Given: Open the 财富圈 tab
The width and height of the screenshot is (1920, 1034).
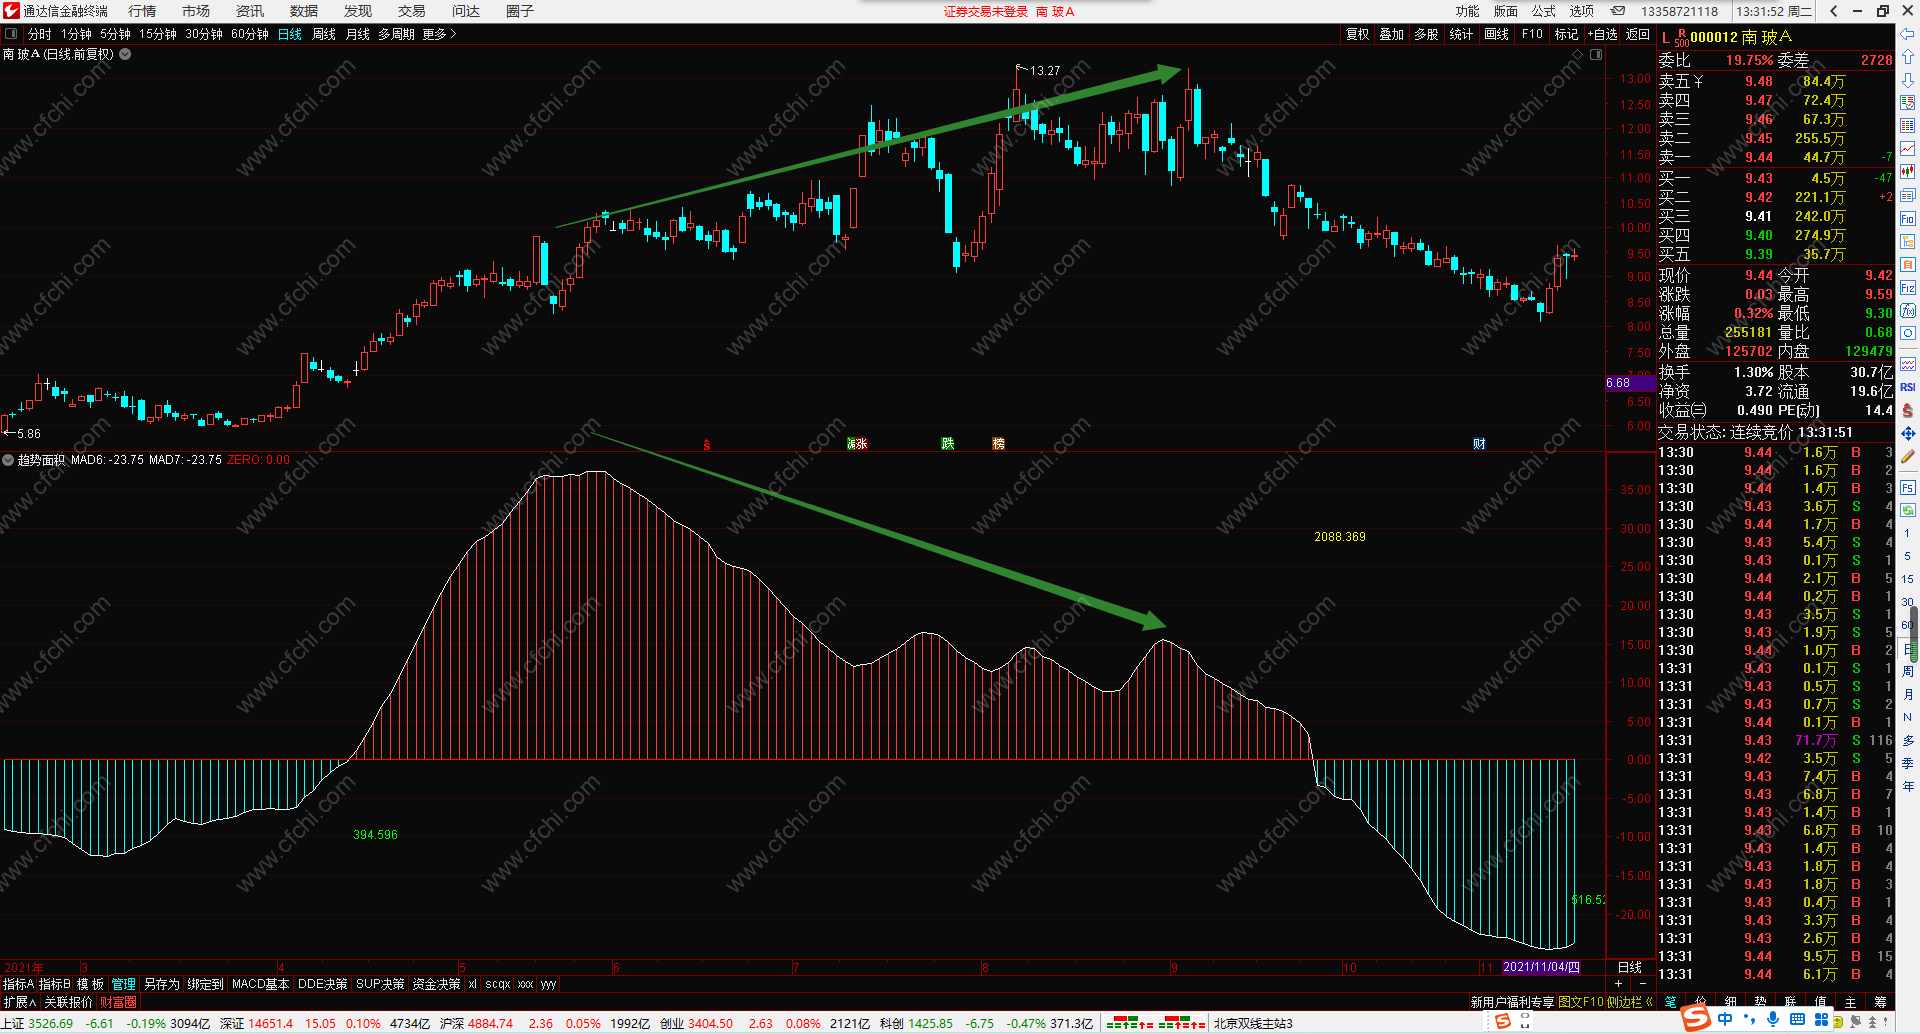Looking at the screenshot, I should [118, 1002].
